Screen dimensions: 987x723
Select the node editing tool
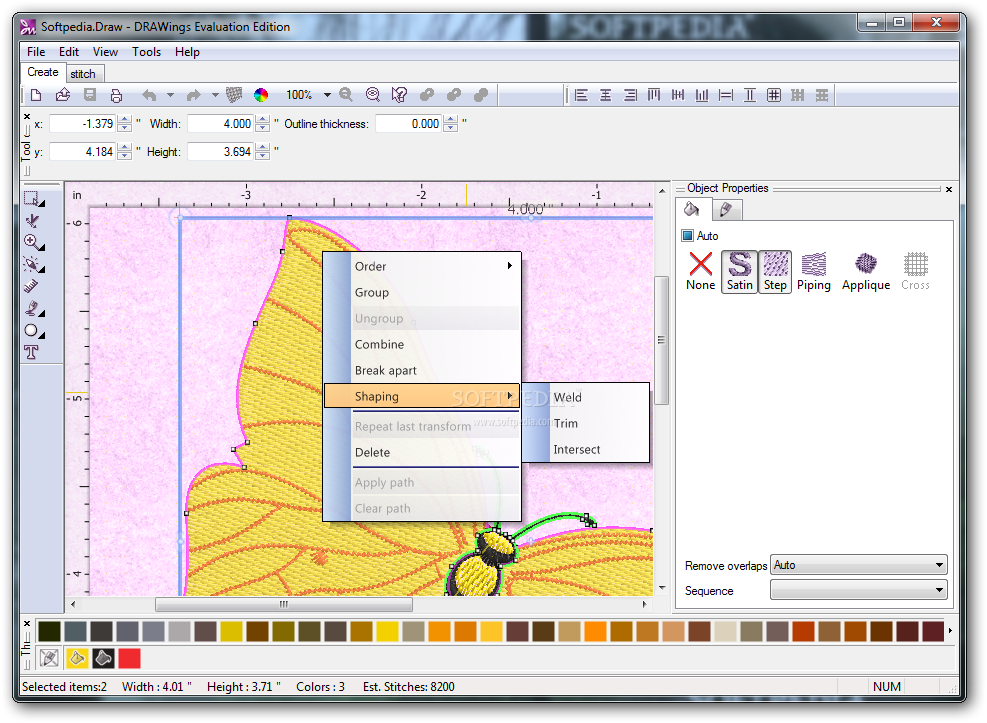pyautogui.click(x=31, y=220)
